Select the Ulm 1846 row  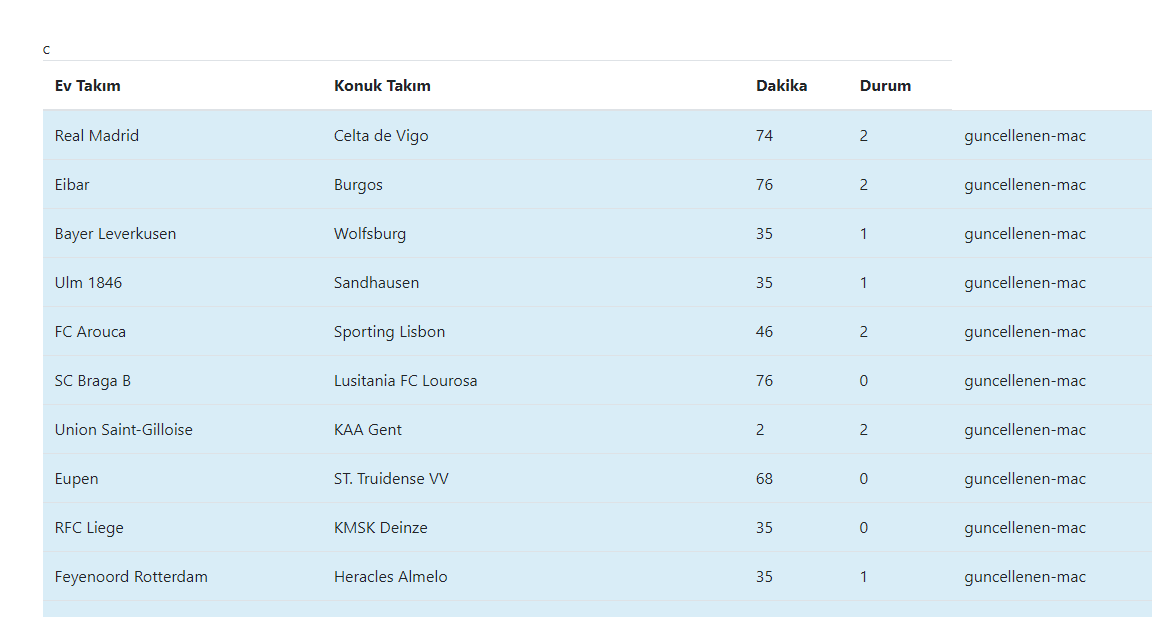(x=88, y=283)
